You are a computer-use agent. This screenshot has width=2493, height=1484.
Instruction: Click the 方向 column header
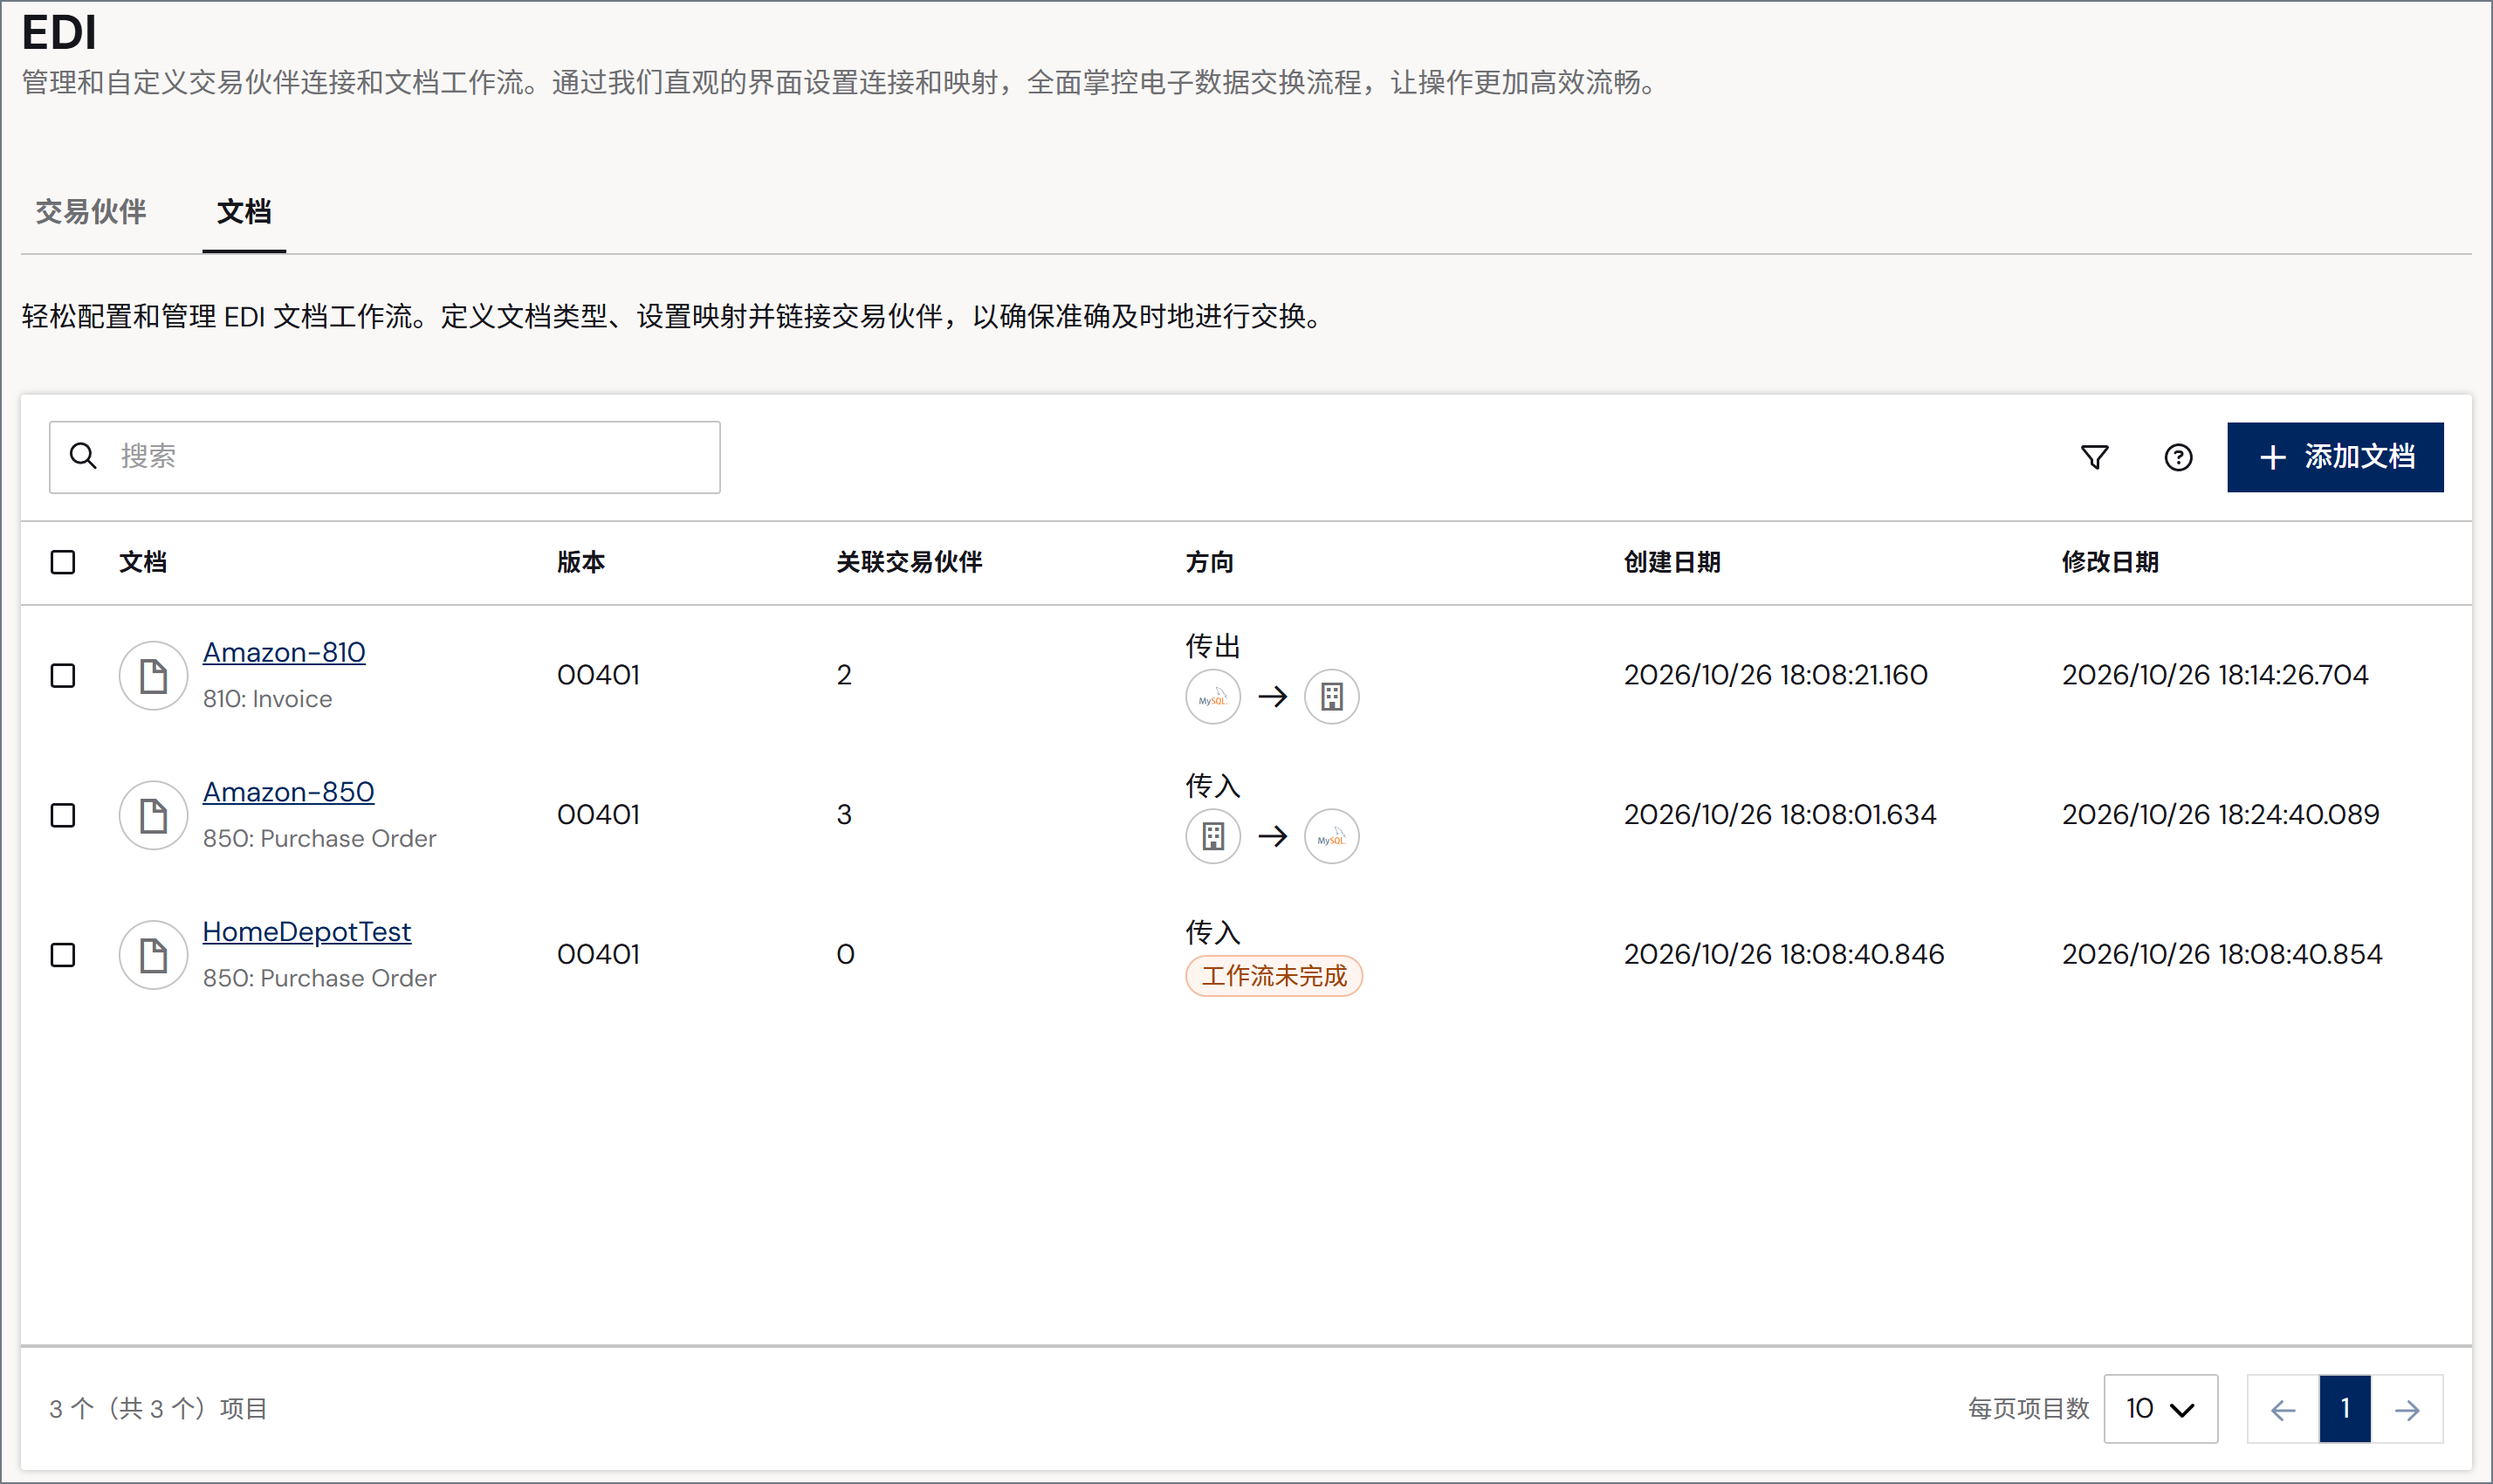click(1210, 562)
